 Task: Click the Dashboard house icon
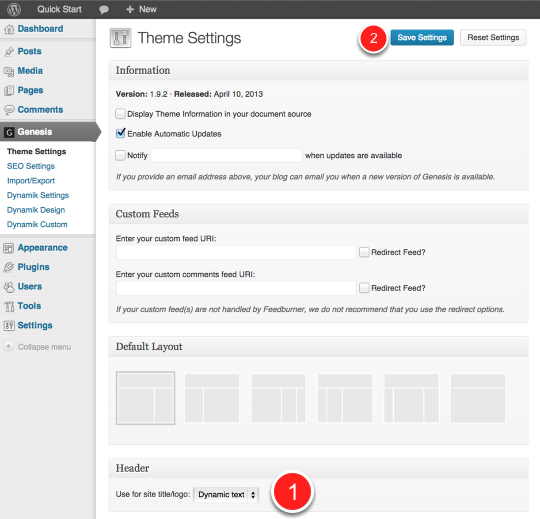point(9,29)
